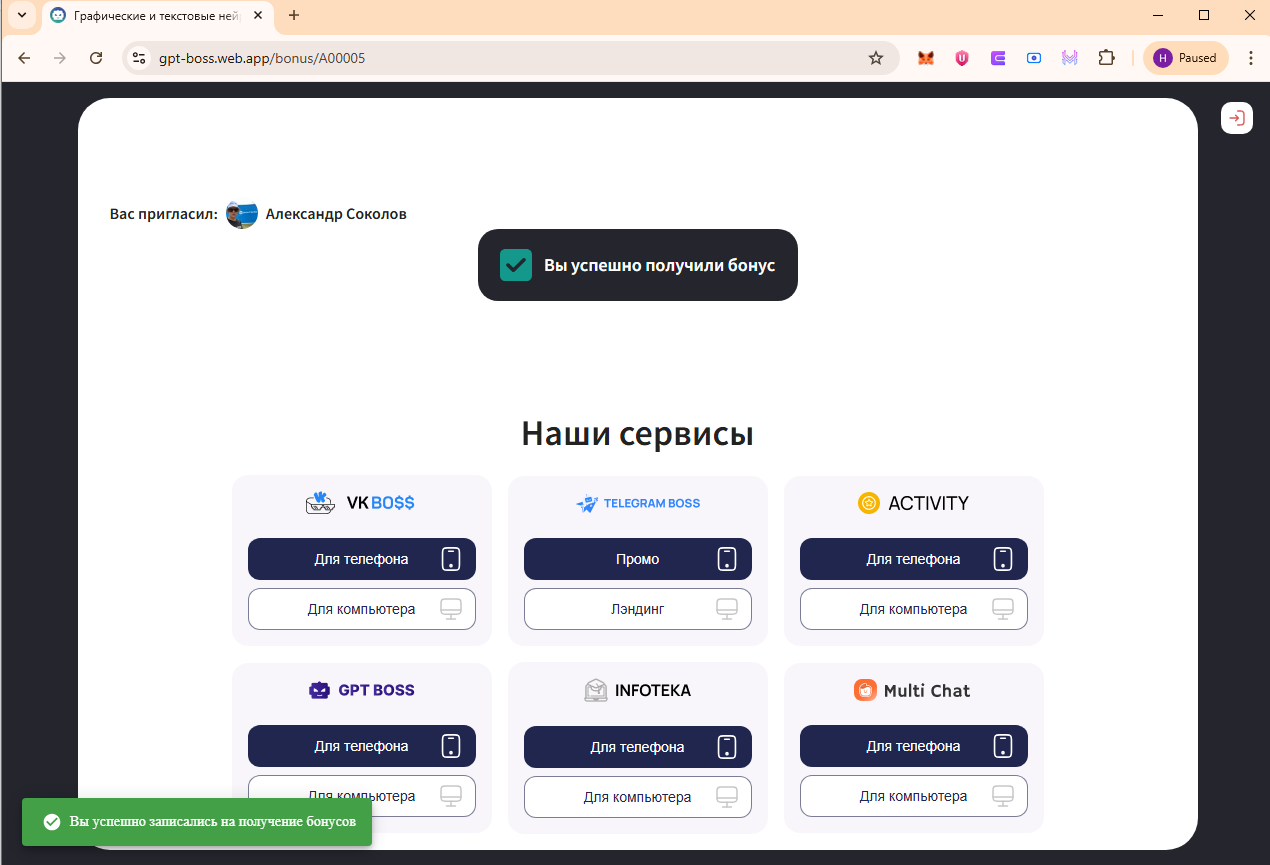The height and width of the screenshot is (865, 1270).
Task: Open the Paused profile button
Action: tap(1186, 58)
